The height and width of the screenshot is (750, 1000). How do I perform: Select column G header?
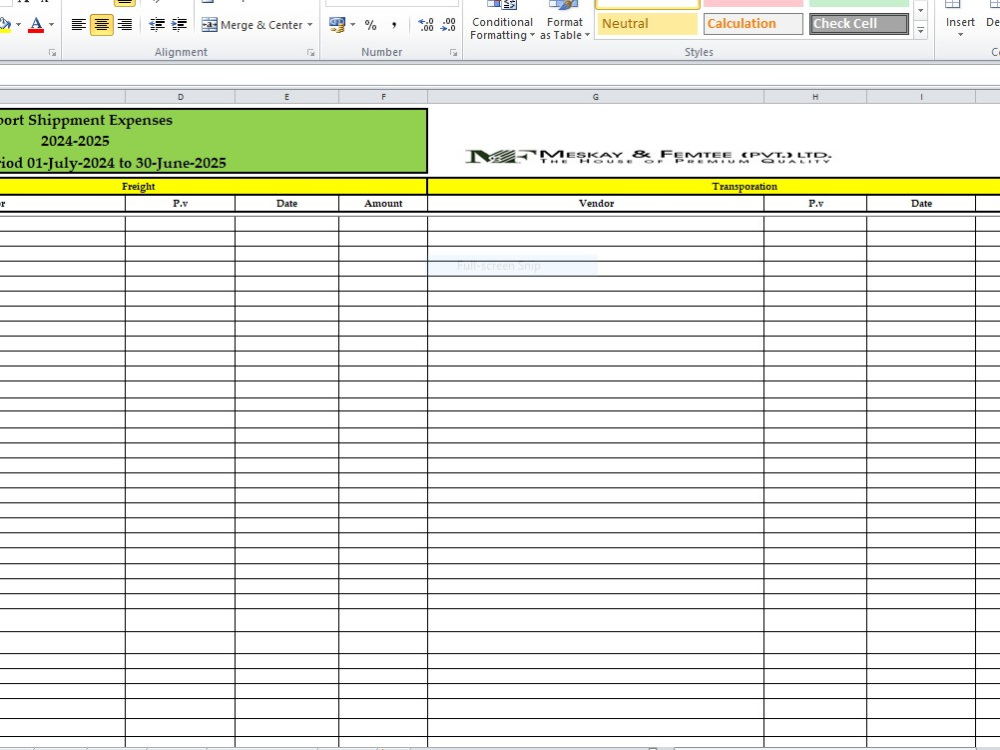(x=596, y=97)
